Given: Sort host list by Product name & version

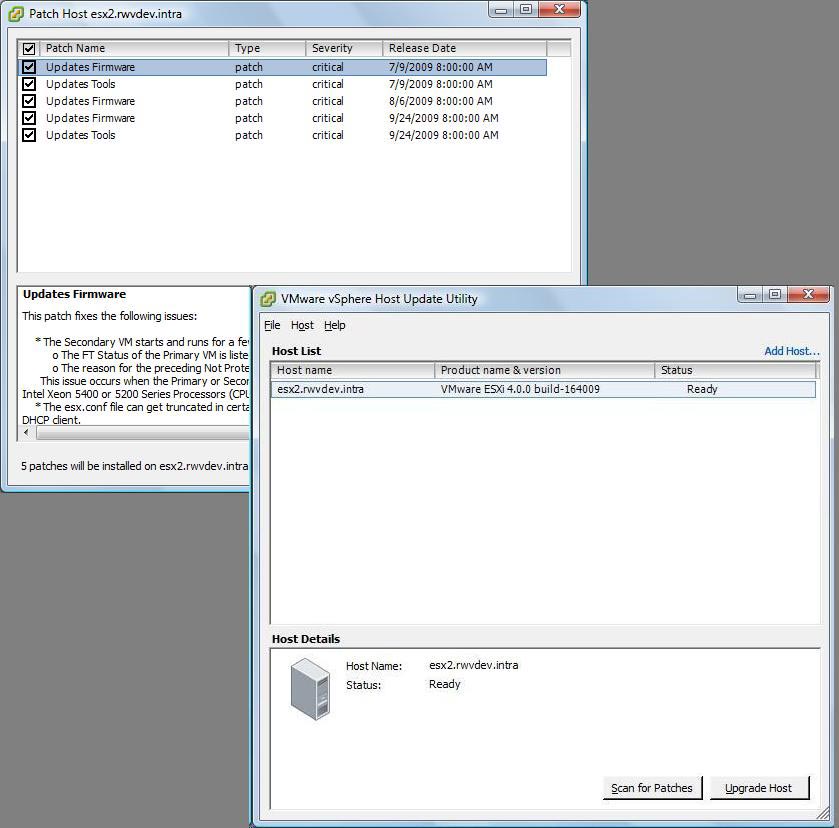Looking at the screenshot, I should (545, 370).
